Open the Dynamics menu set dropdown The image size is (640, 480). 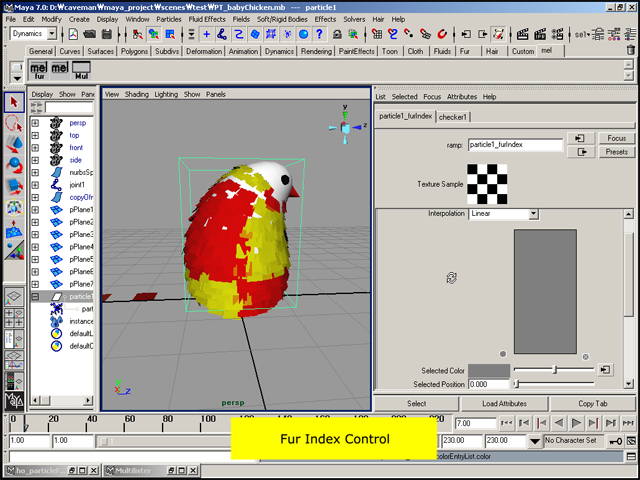[52, 34]
